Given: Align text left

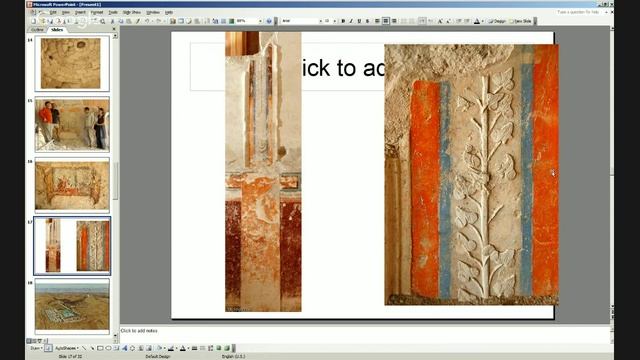Looking at the screenshot, I should pos(377,21).
